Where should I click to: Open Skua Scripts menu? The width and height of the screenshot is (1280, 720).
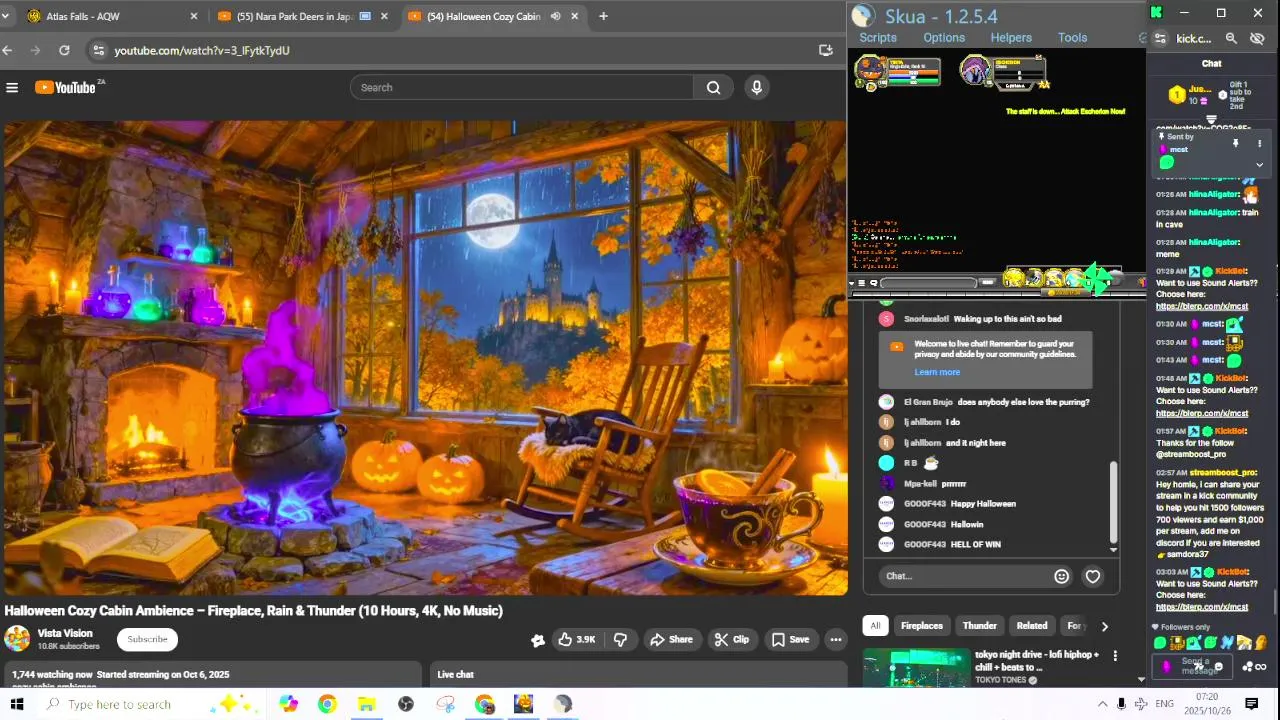pos(878,37)
